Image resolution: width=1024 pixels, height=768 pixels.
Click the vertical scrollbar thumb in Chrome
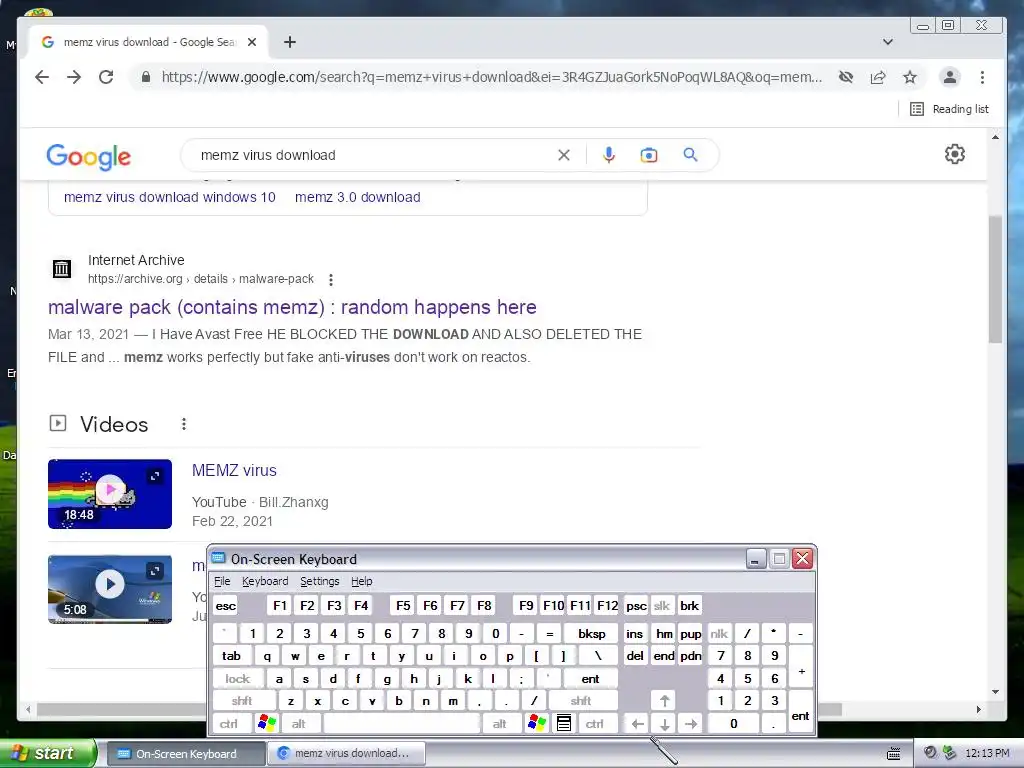995,279
